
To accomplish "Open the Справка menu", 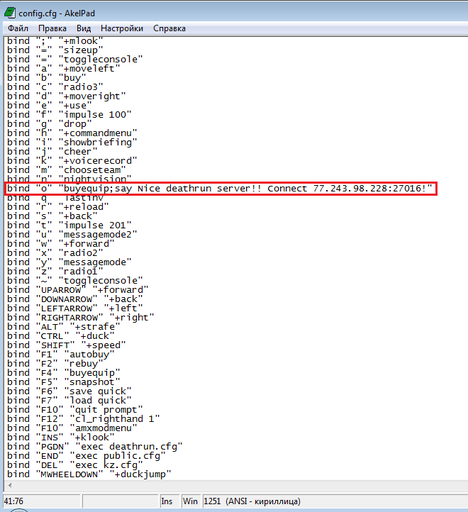I will point(169,28).
